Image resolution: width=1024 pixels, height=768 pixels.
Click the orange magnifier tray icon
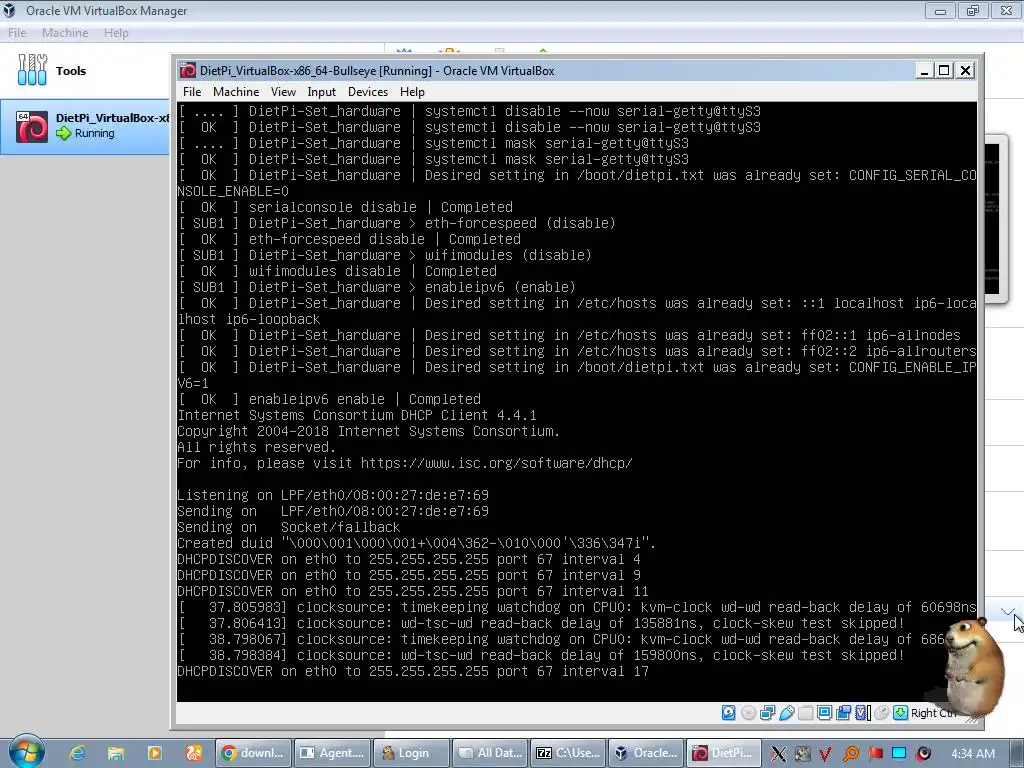pos(850,754)
